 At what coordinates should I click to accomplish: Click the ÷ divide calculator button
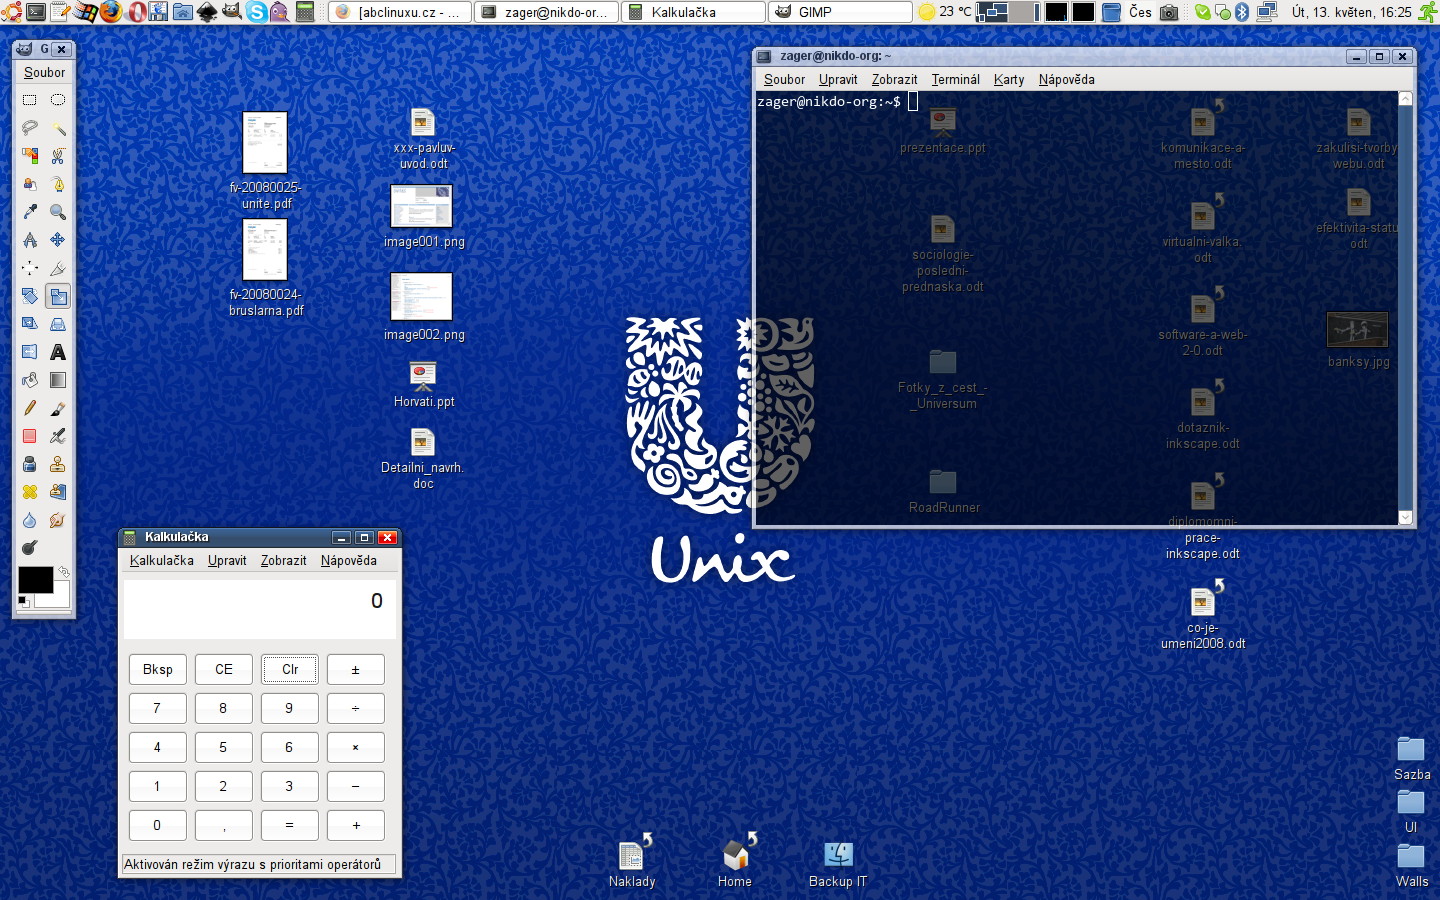pyautogui.click(x=355, y=708)
